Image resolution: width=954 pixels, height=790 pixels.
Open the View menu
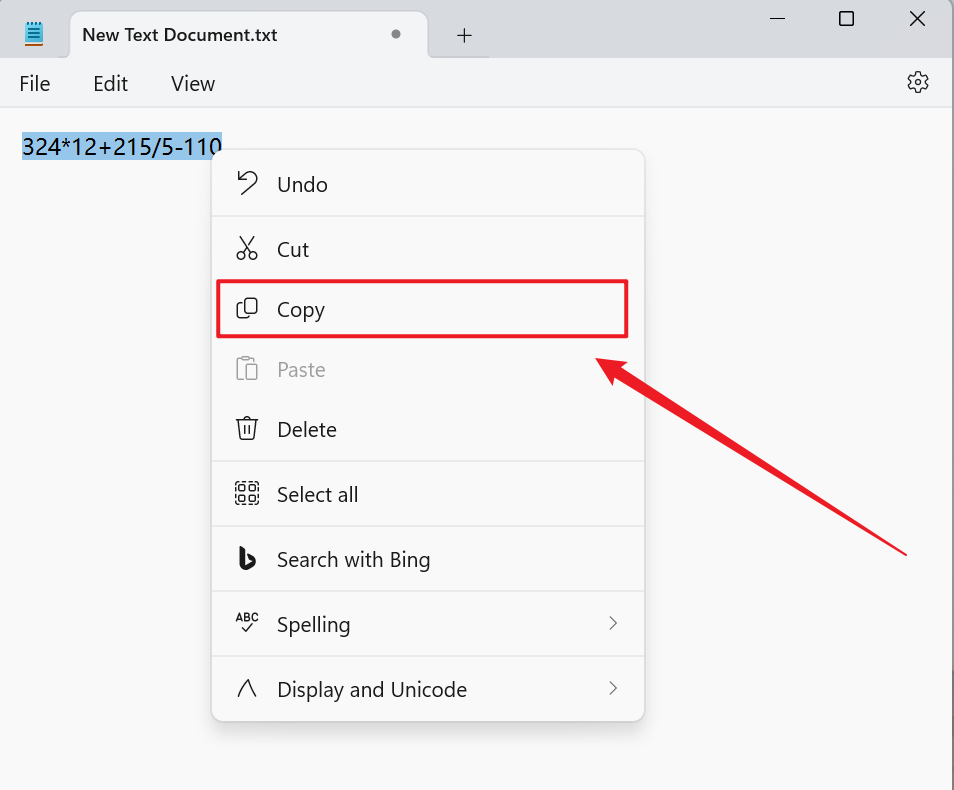pos(193,84)
